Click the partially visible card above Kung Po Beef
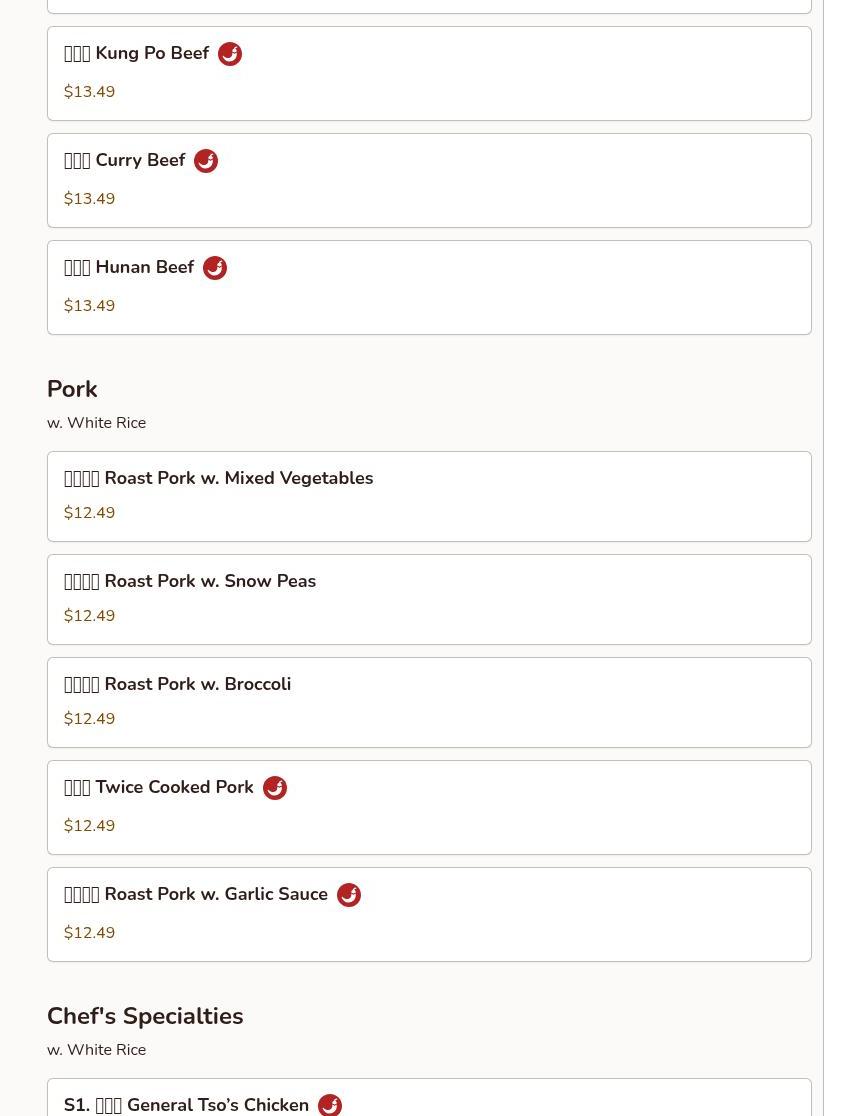The width and height of the screenshot is (844, 1116). click(429, 6)
